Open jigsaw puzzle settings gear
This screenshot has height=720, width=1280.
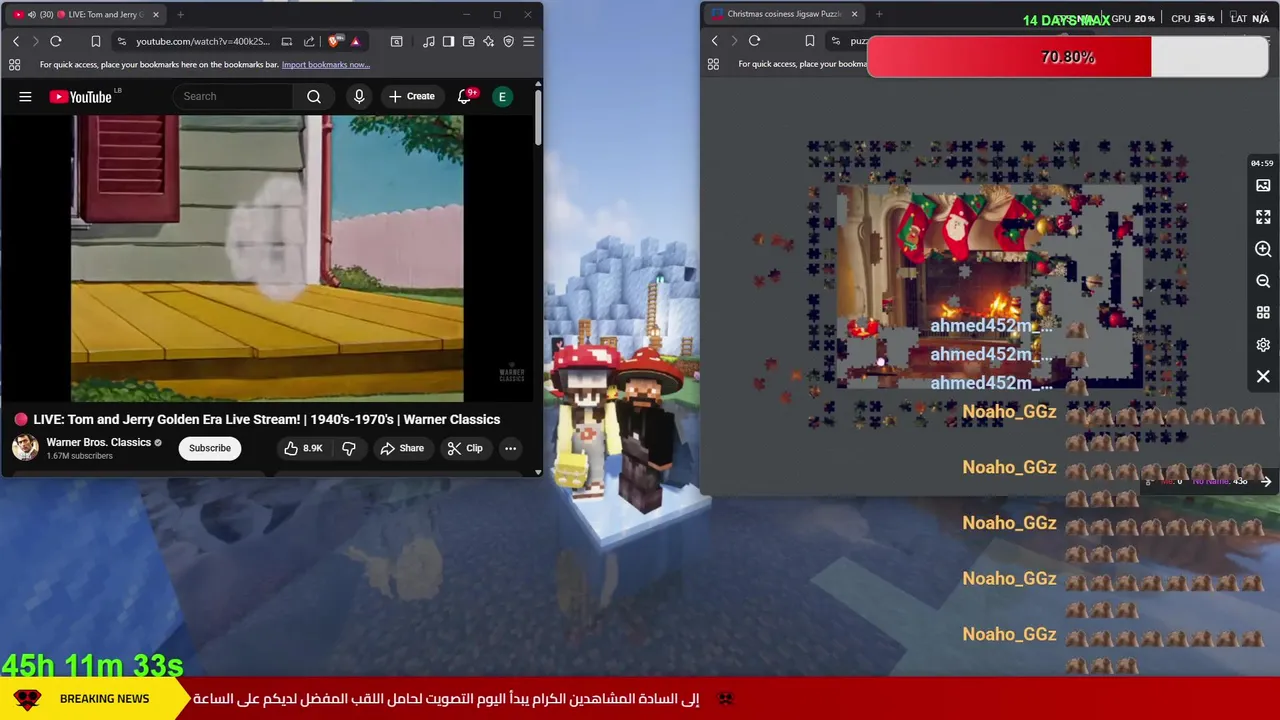[1263, 345]
